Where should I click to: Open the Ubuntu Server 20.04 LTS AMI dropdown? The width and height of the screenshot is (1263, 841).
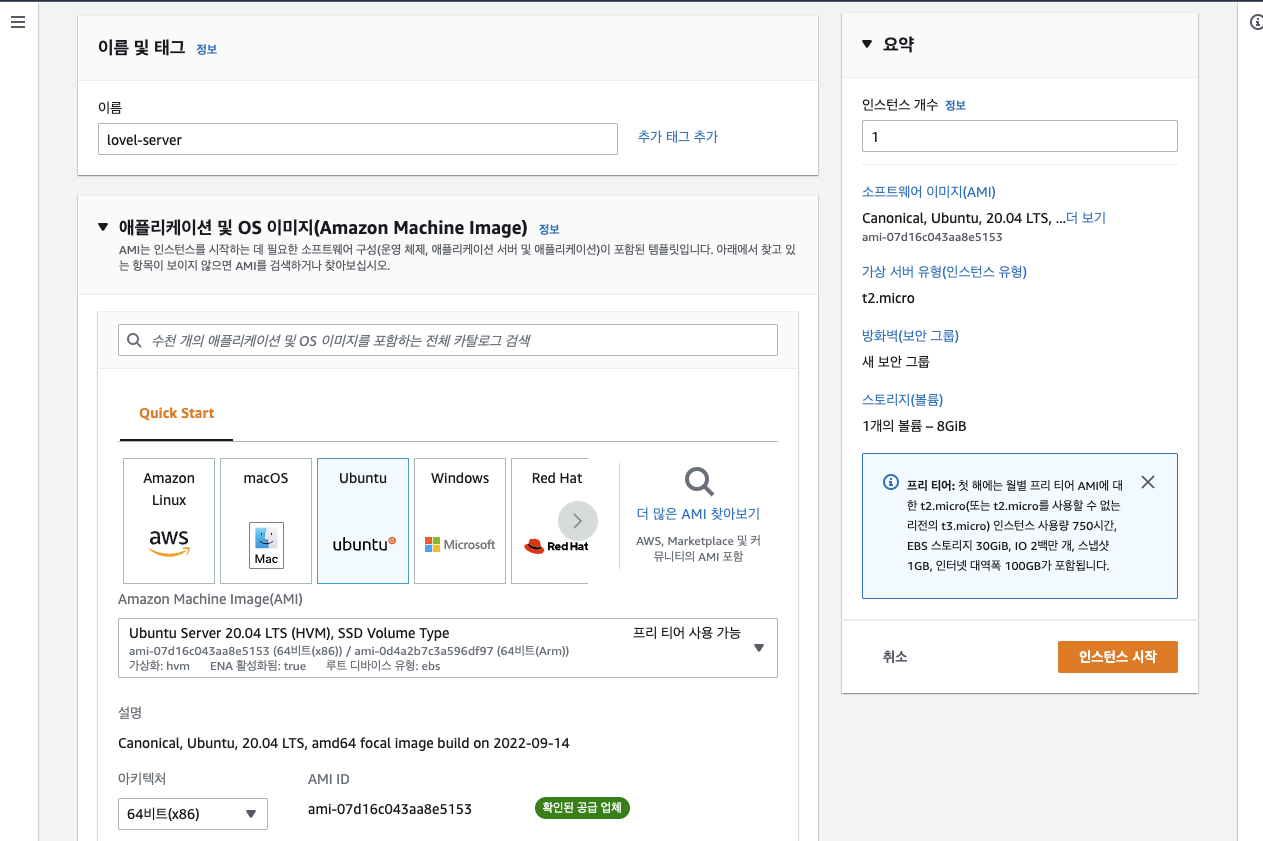(x=448, y=648)
